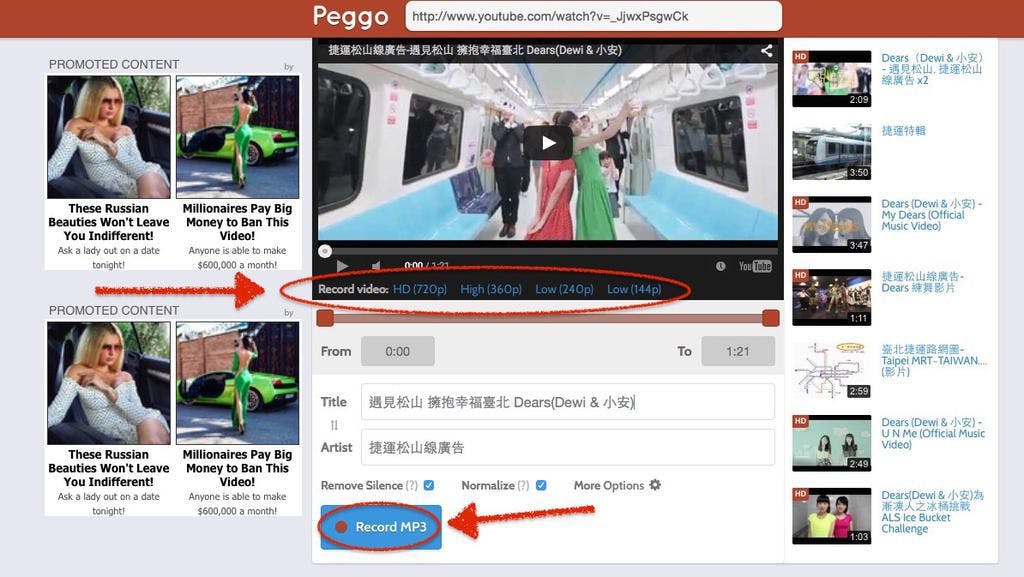Open the 3:47 My Dears video thumbnail

pyautogui.click(x=831, y=225)
